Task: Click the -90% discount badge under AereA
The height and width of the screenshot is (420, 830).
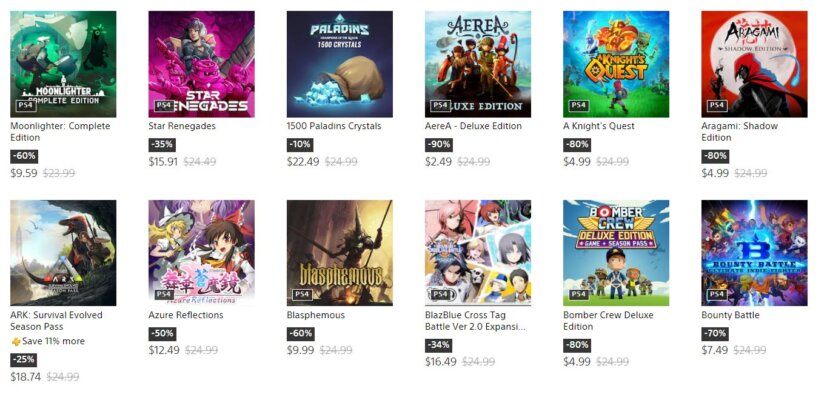Action: pos(438,144)
